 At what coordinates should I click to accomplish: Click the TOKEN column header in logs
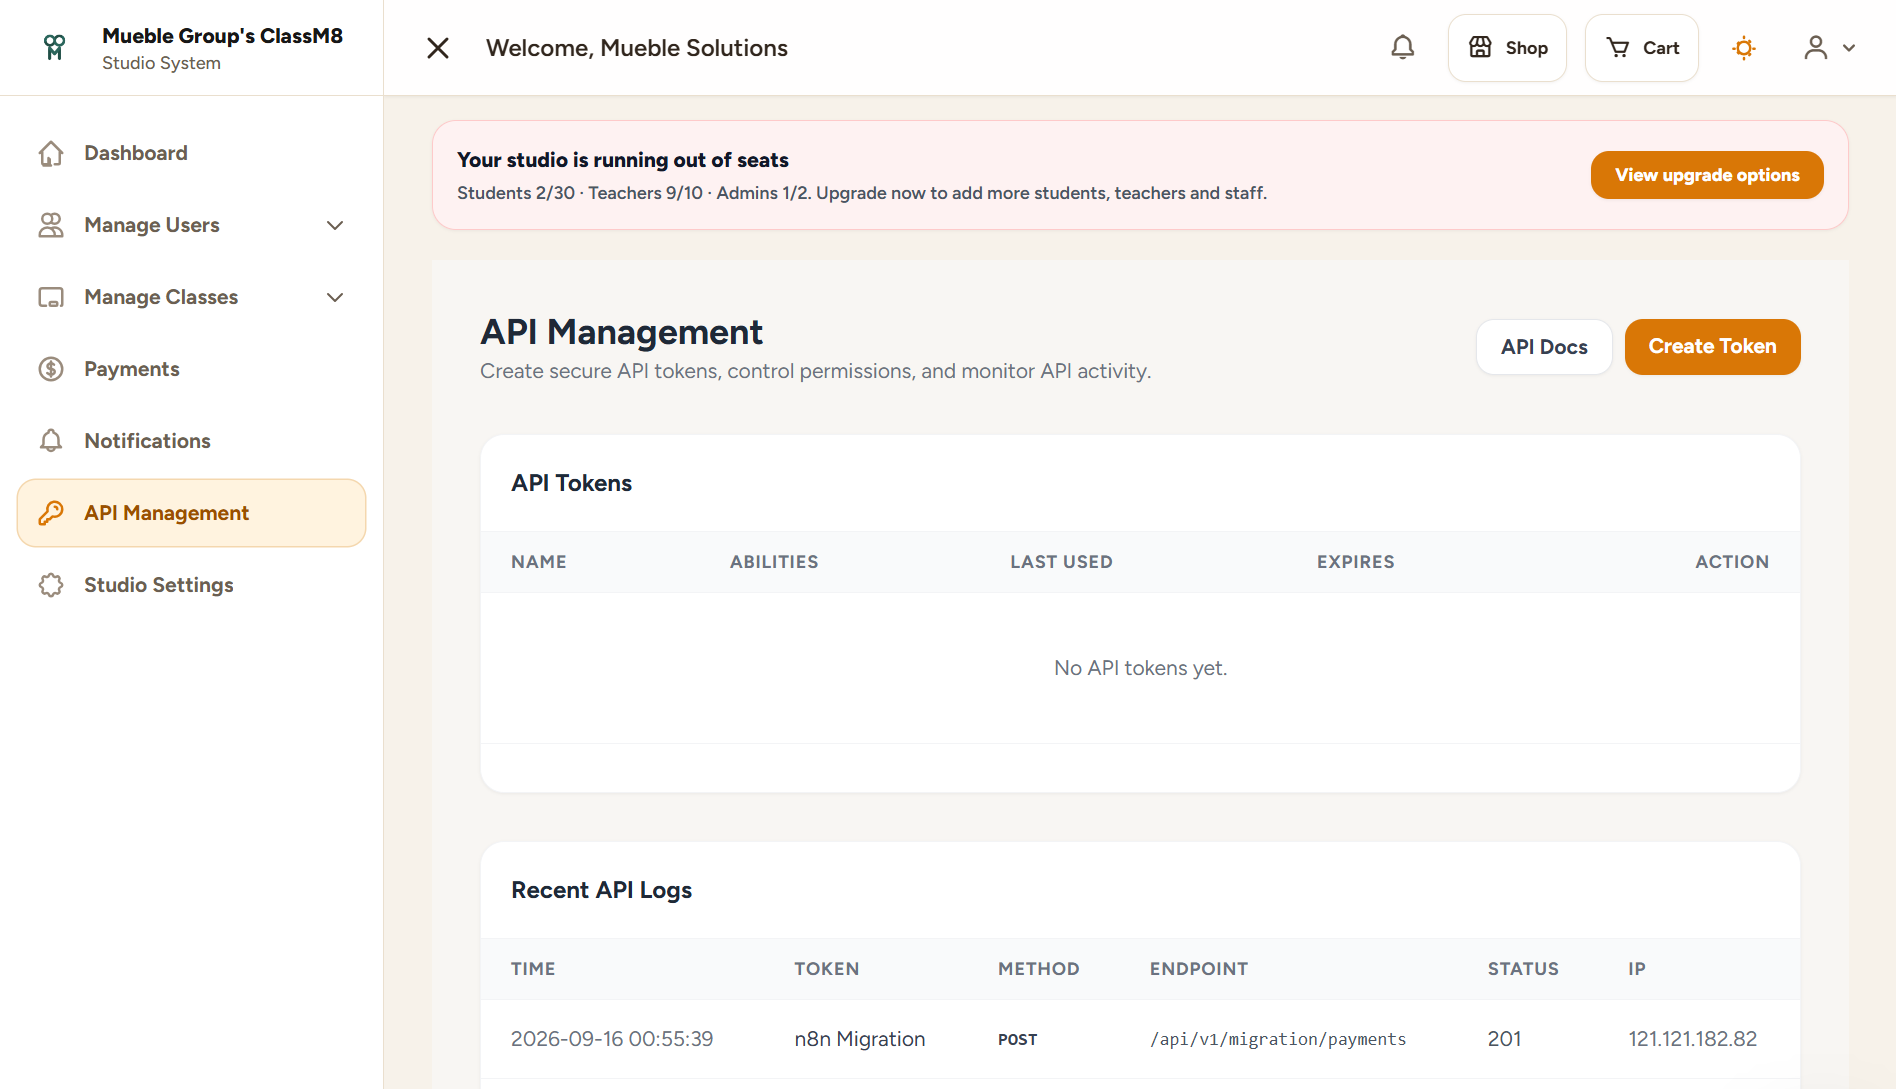coord(826,969)
